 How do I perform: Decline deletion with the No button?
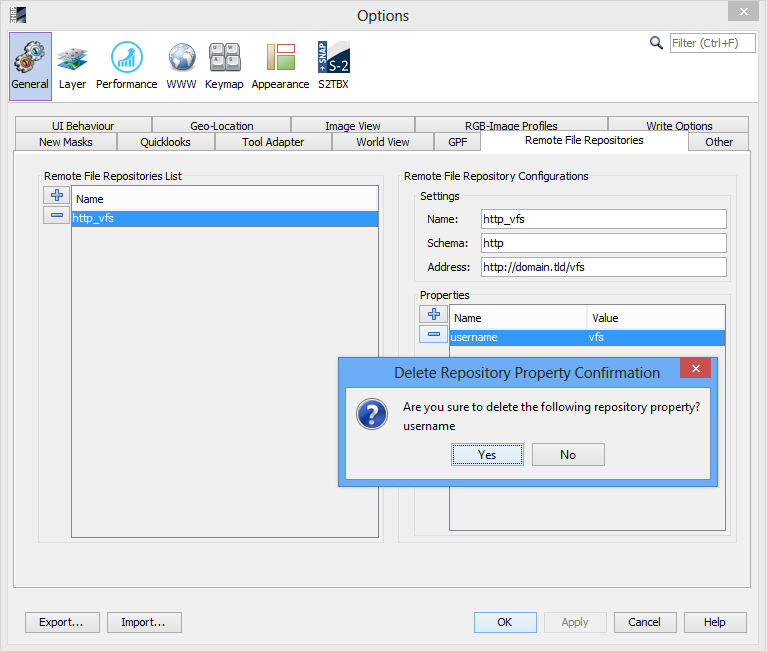tap(568, 454)
